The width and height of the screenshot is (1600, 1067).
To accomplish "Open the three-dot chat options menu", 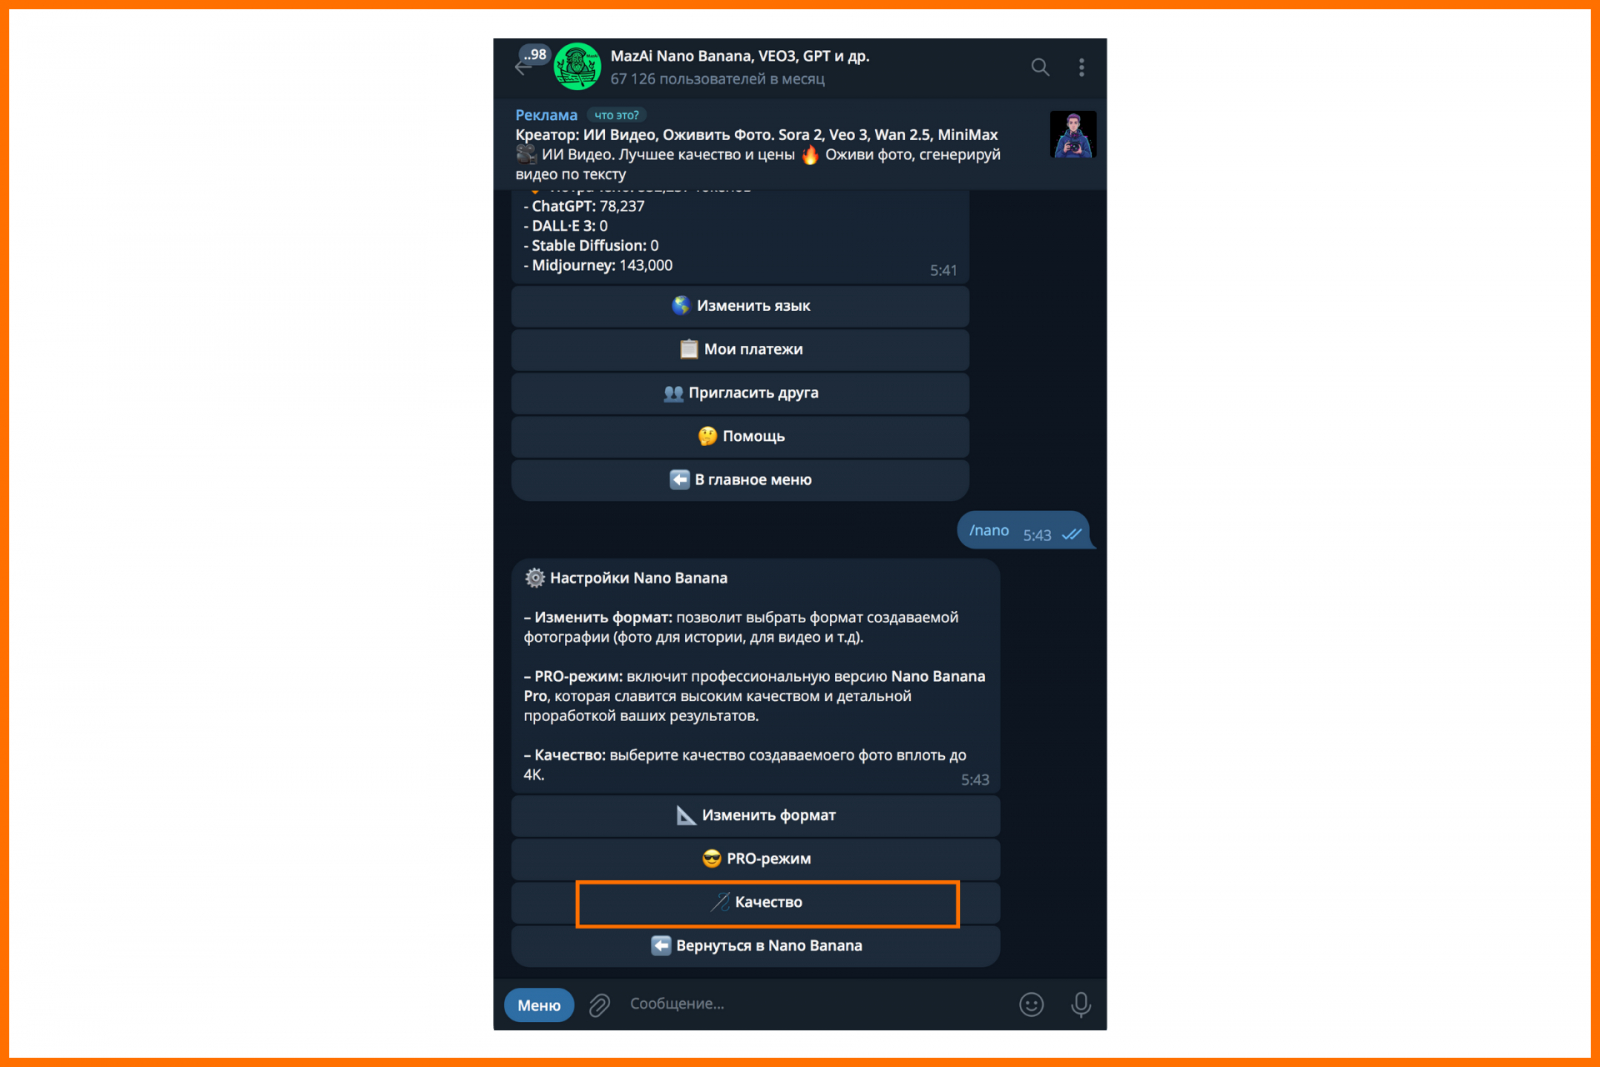I will (x=1081, y=67).
